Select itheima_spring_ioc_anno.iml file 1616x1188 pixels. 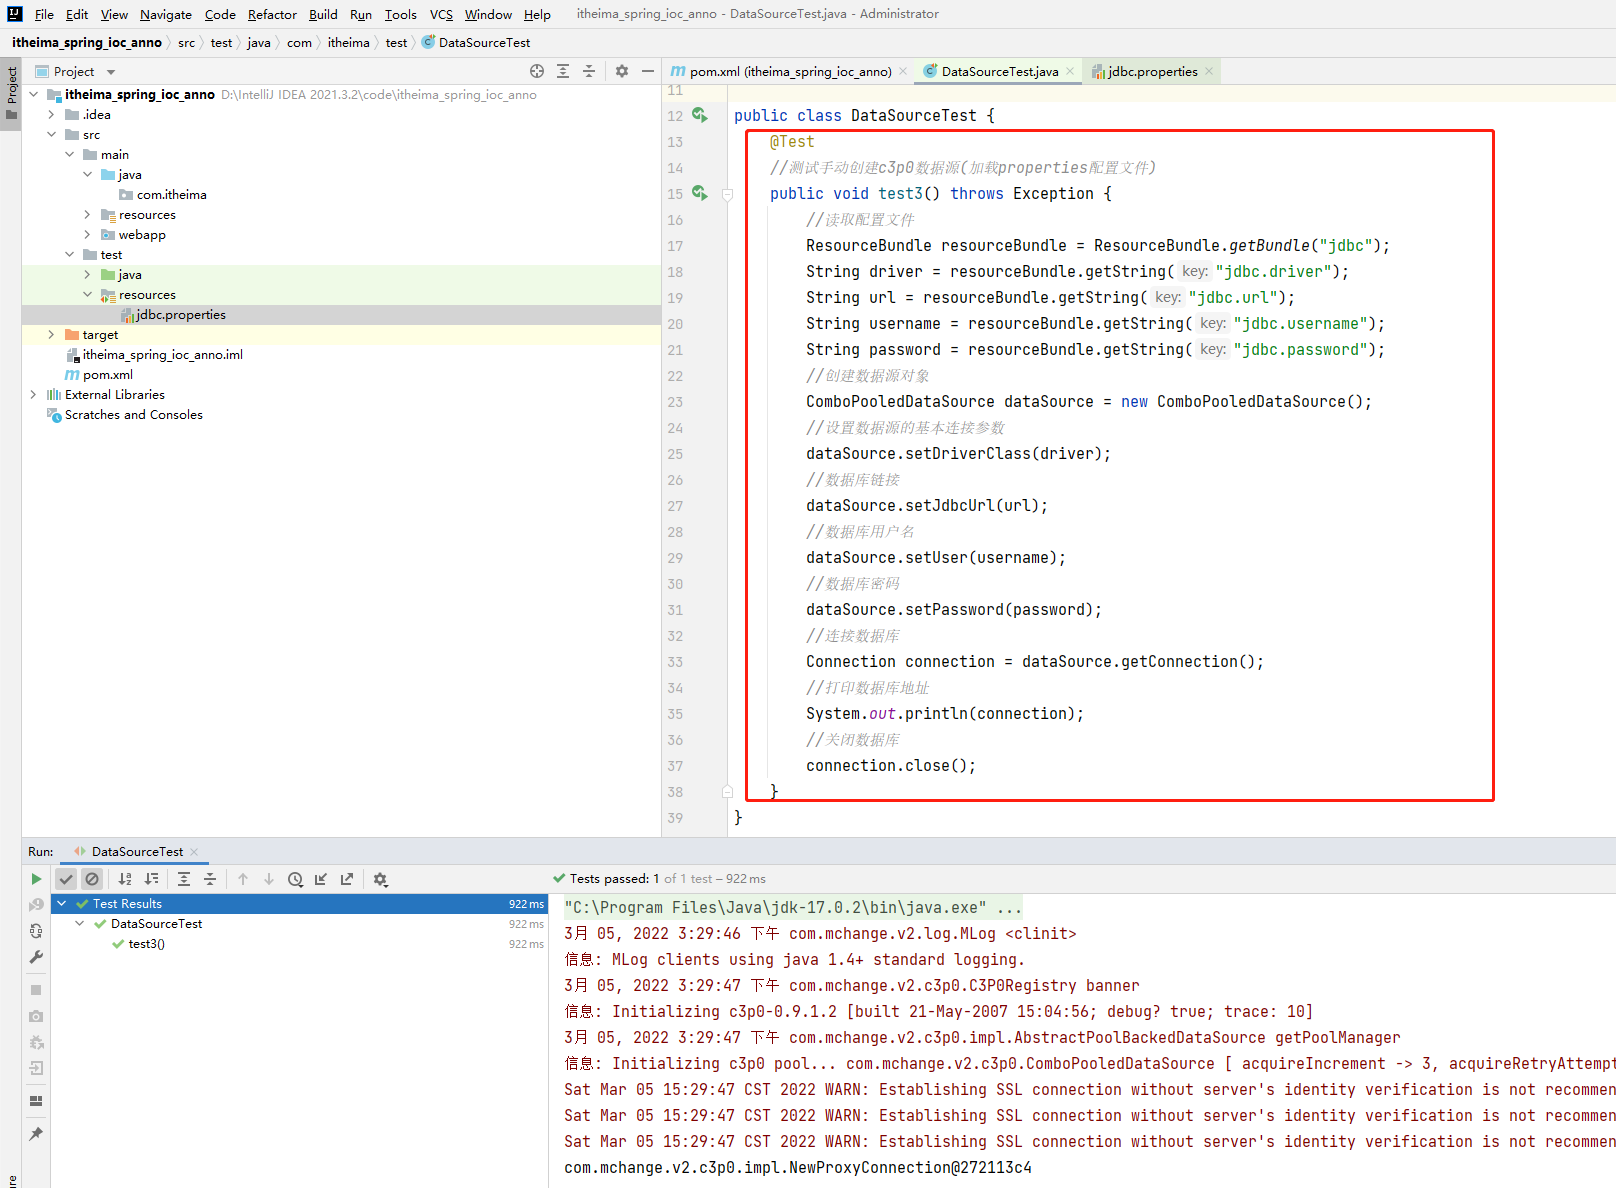pos(341,354)
